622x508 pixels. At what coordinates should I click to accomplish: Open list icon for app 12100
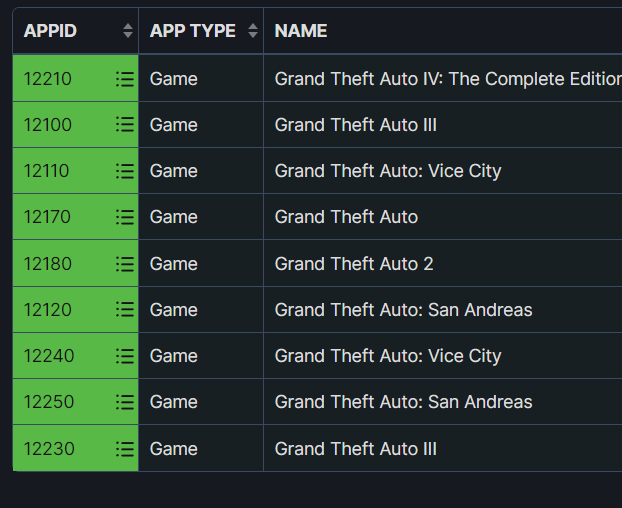[x=125, y=125]
